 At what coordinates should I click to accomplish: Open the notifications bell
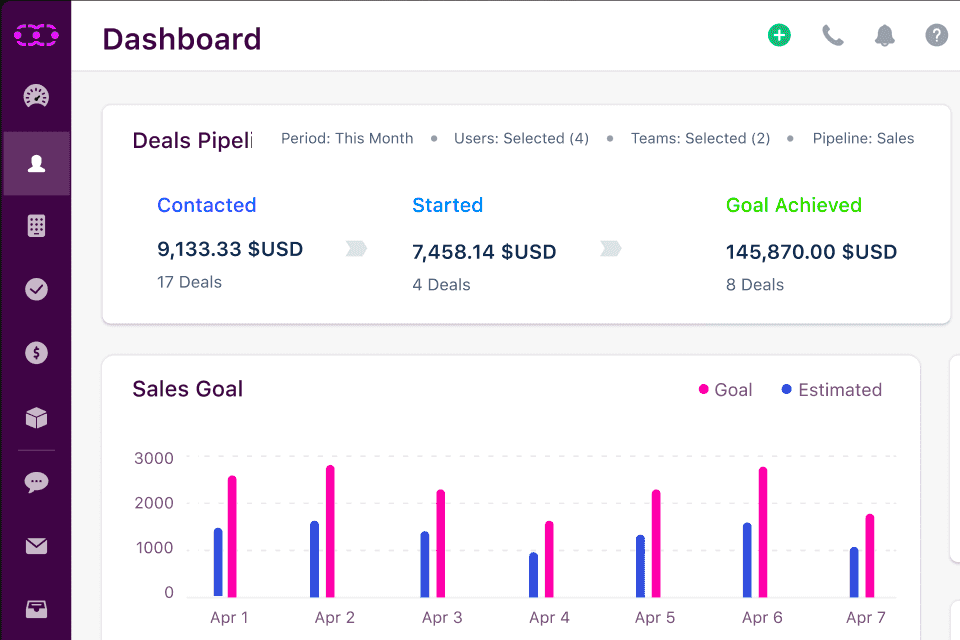pos(884,36)
